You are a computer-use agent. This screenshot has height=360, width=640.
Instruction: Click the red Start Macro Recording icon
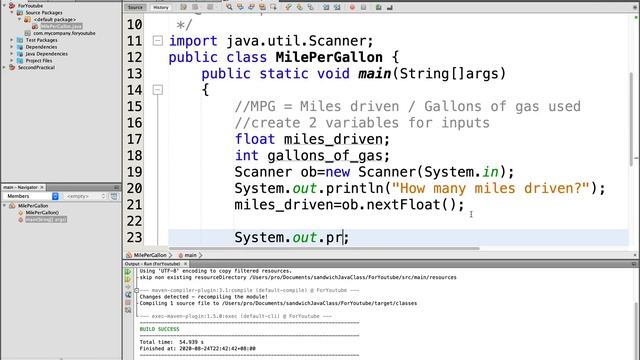(x=352, y=7)
